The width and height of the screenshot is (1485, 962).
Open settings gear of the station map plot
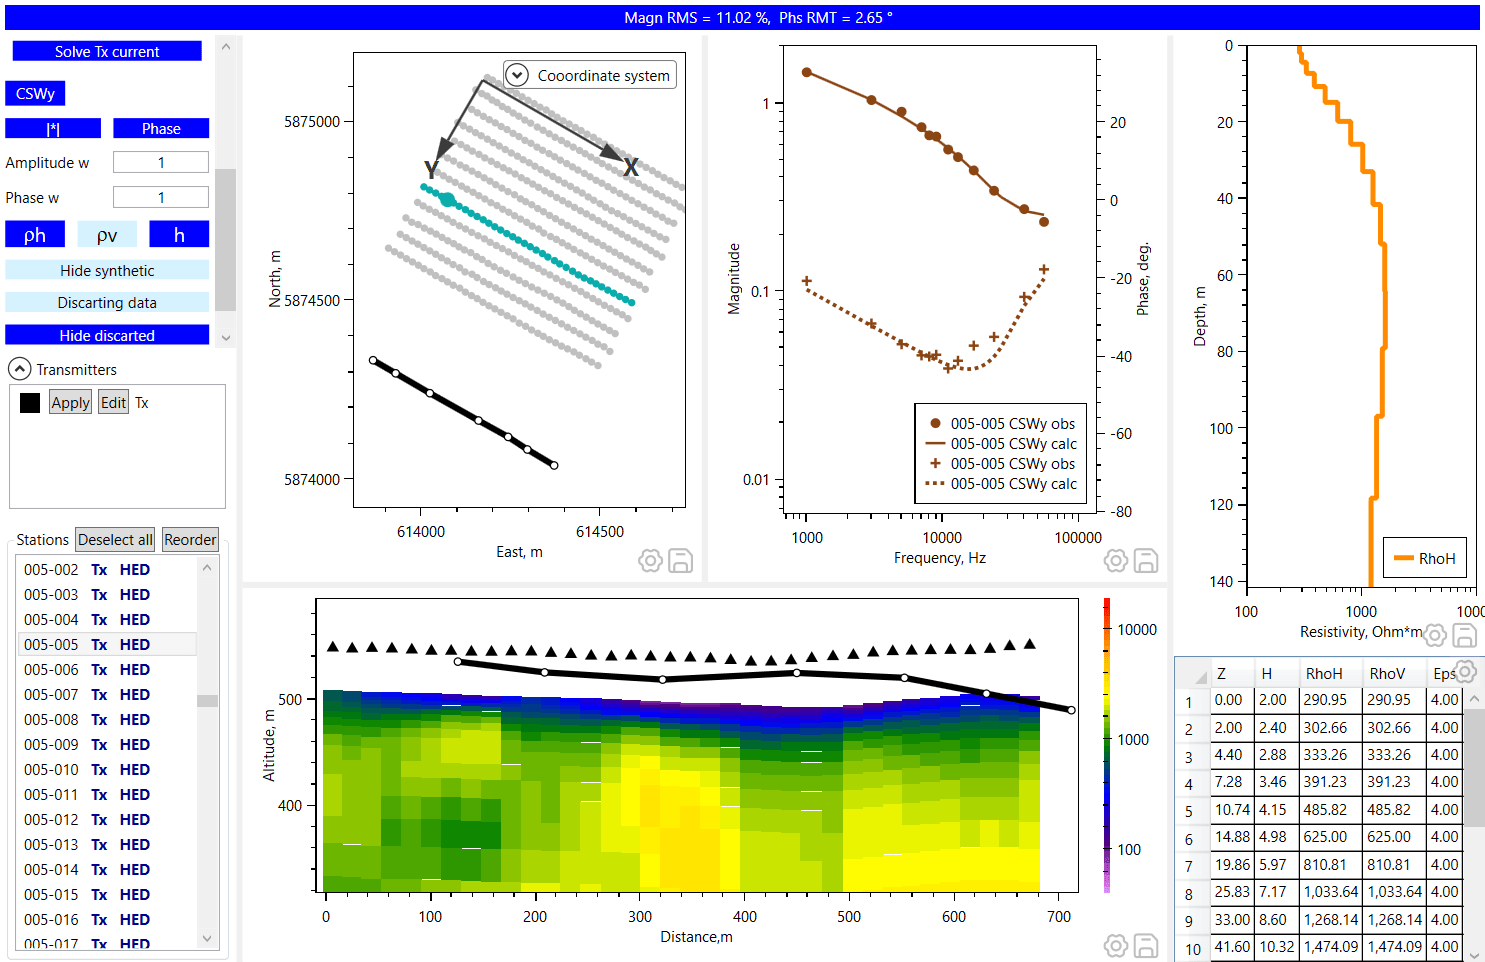[650, 561]
